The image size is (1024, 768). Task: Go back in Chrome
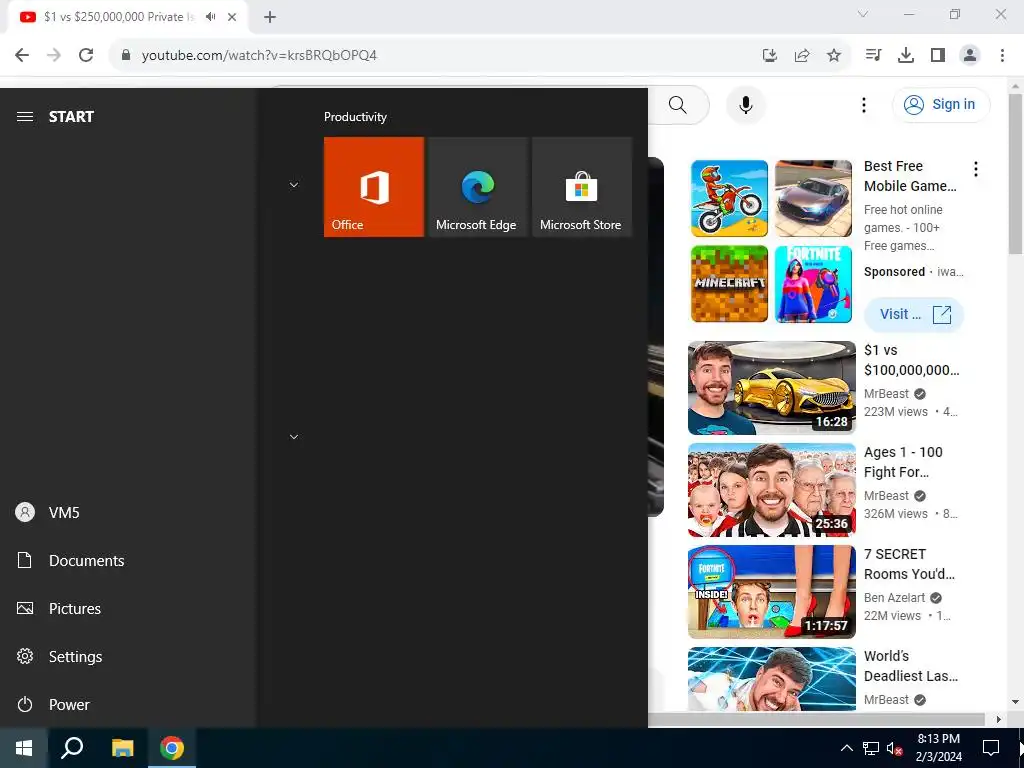click(22, 55)
